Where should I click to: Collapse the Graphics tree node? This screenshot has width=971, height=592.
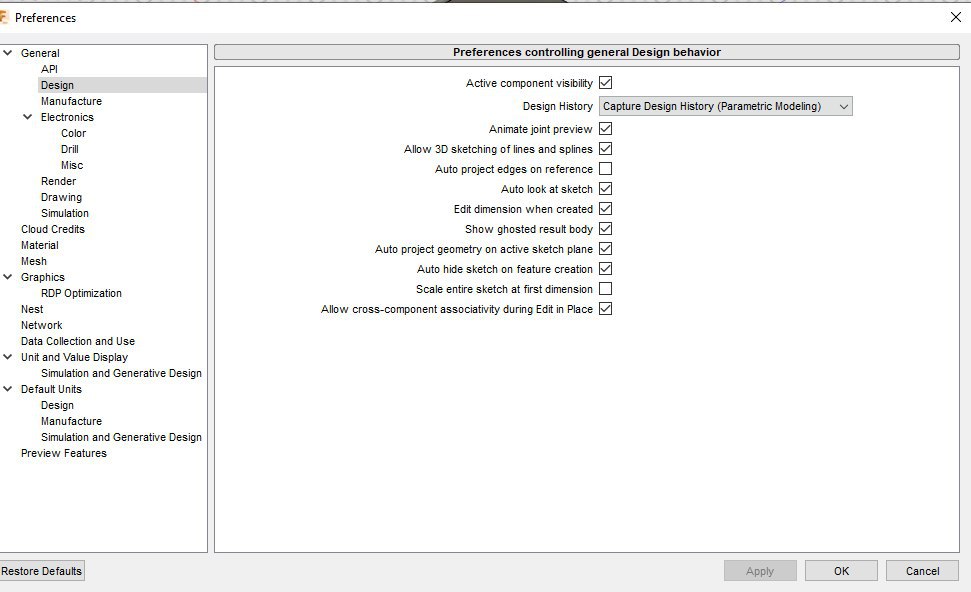click(x=7, y=277)
